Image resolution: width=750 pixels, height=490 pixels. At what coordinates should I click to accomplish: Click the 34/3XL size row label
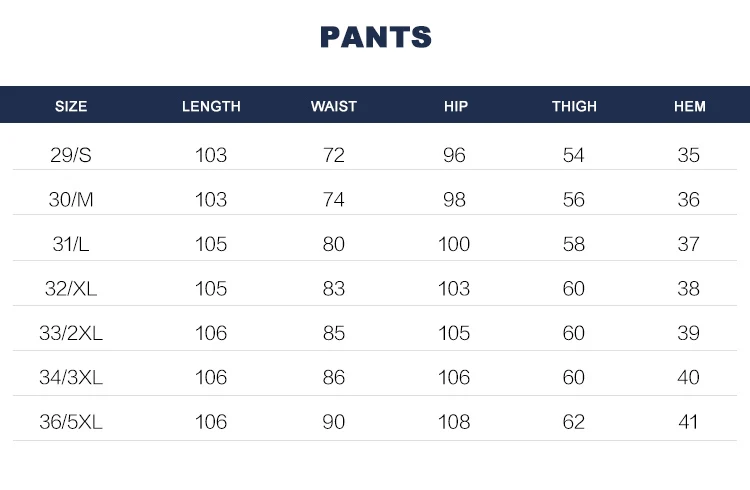point(71,378)
